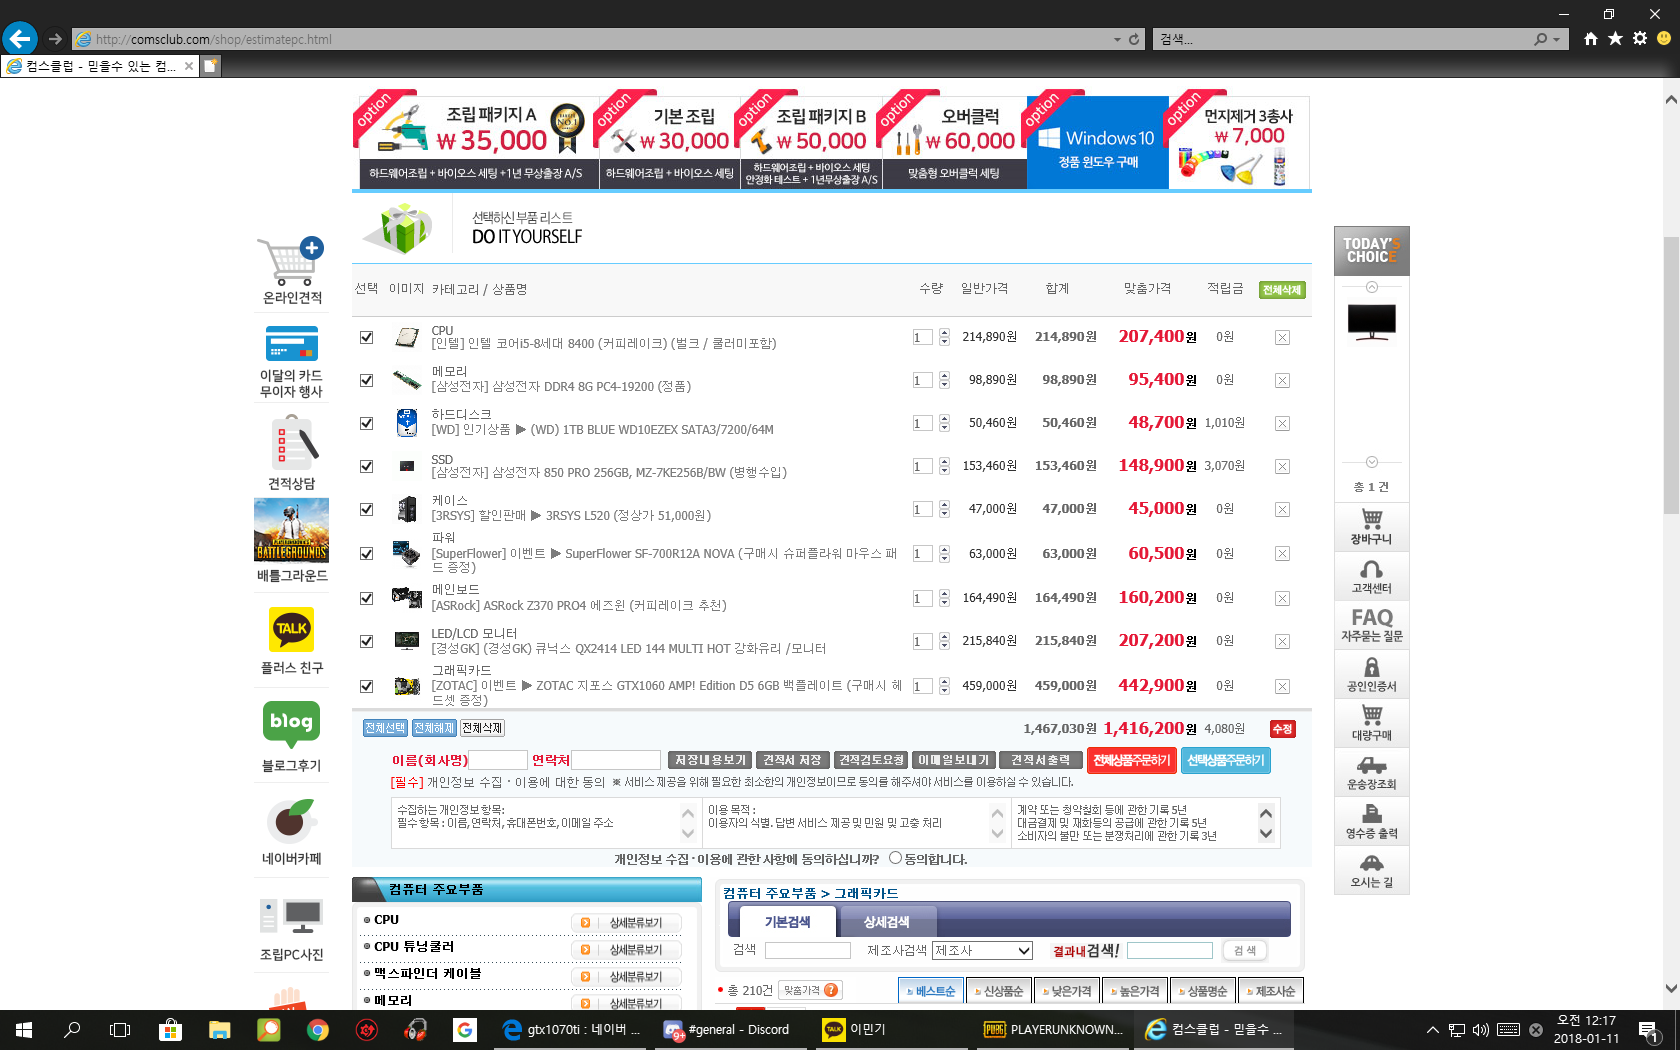1680x1050 pixels.
Task: Click 이메일보내기 button
Action: [954, 761]
